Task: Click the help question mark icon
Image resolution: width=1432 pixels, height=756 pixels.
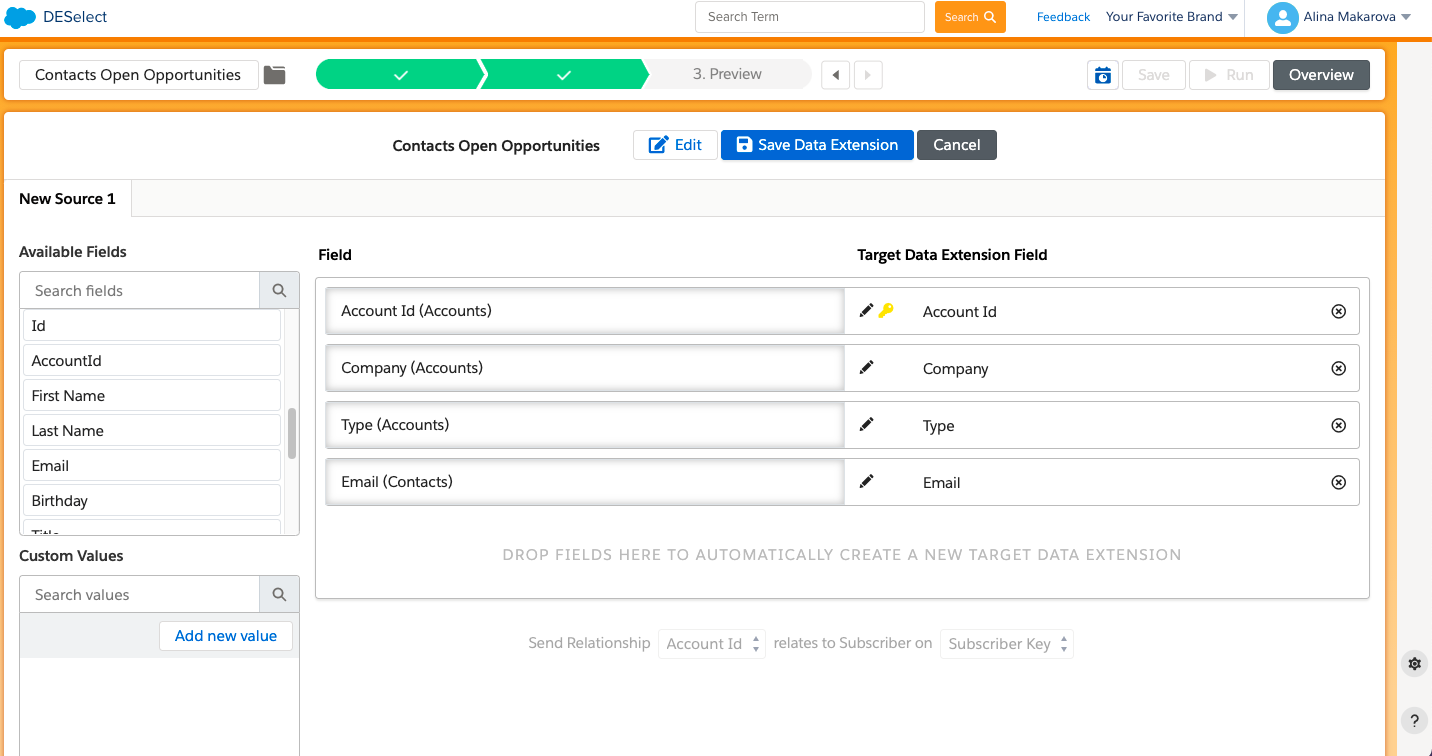Action: point(1414,720)
